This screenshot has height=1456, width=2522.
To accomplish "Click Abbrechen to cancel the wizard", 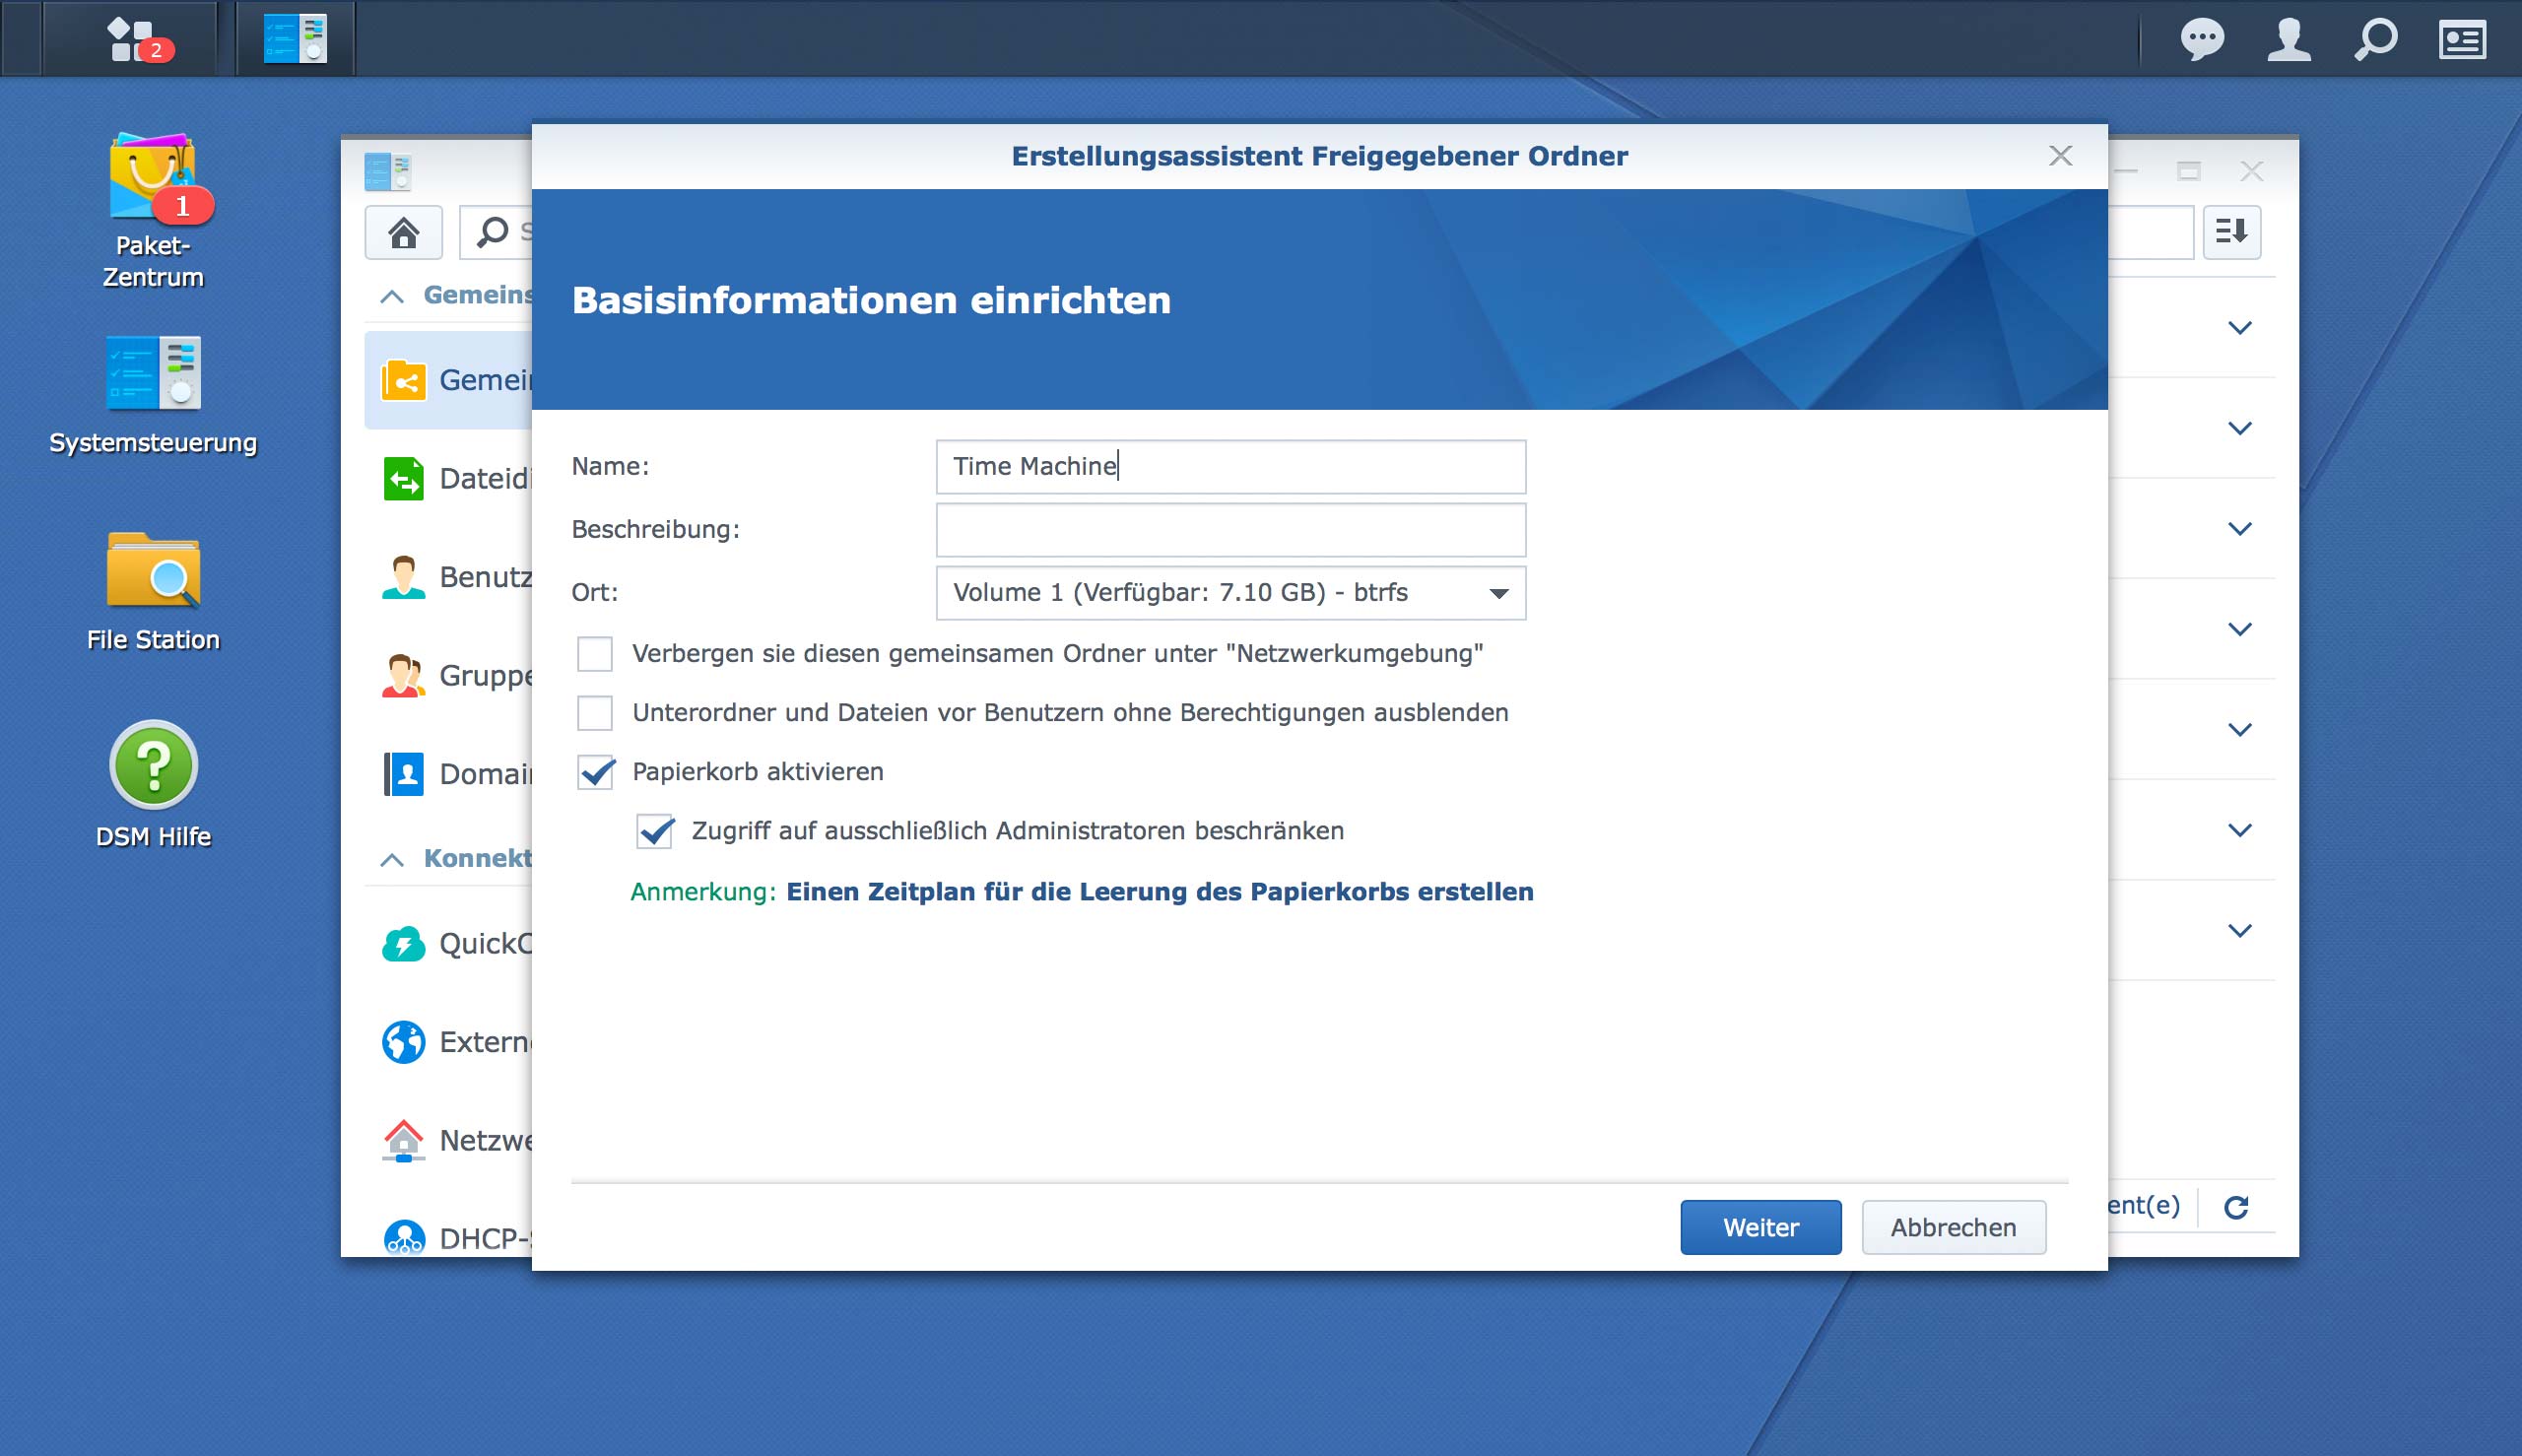I will [x=1953, y=1227].
